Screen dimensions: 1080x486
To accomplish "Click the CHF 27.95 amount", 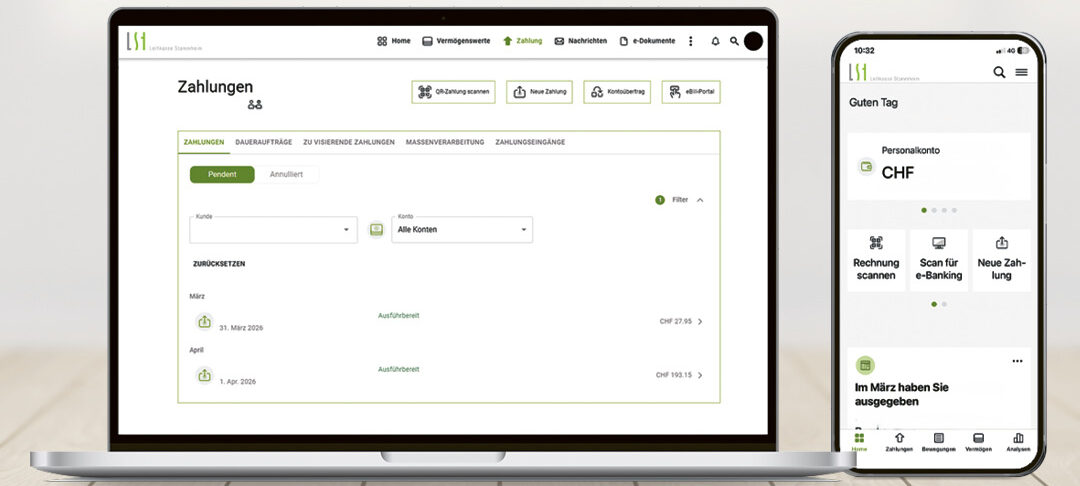I will click(676, 321).
